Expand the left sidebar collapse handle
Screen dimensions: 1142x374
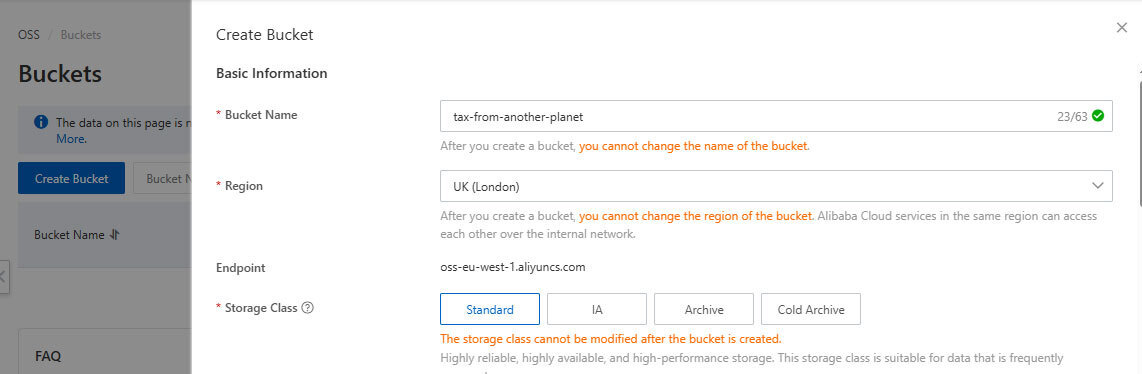4,276
